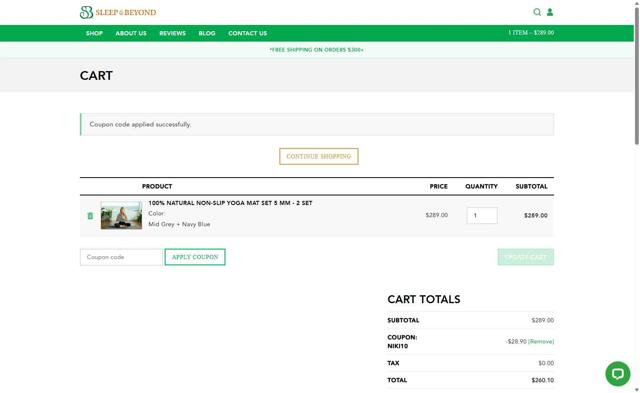Screen dimensions: 640x393
Task: Click the QUANTITY column header
Action: [481, 187]
